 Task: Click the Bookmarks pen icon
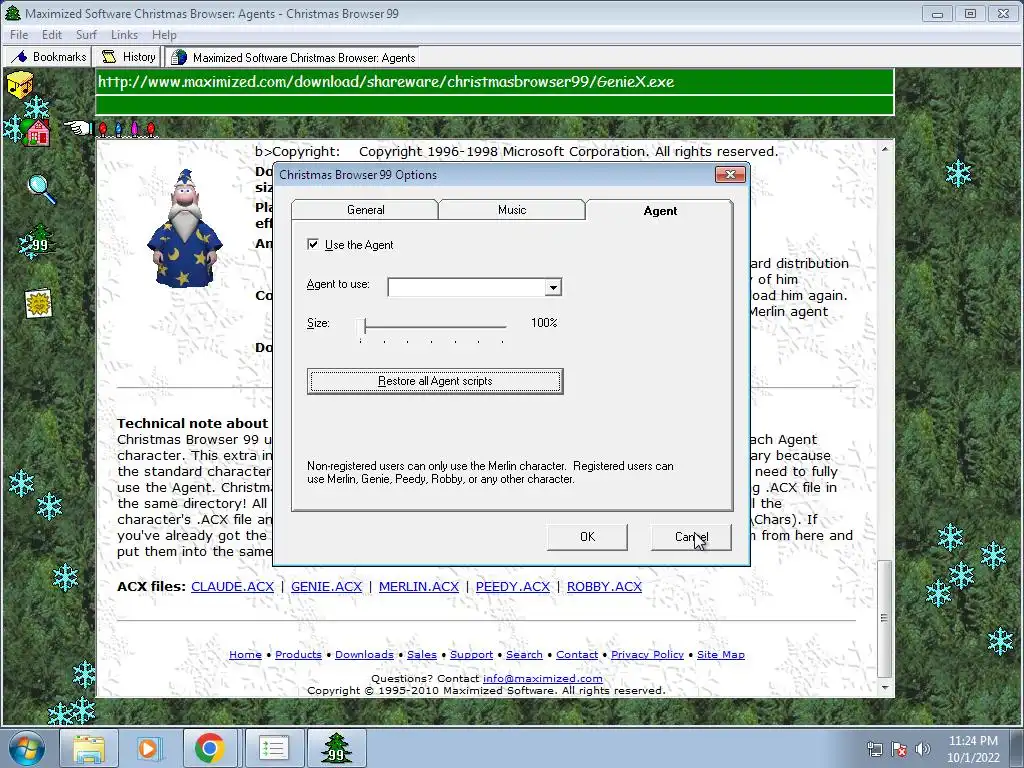19,57
